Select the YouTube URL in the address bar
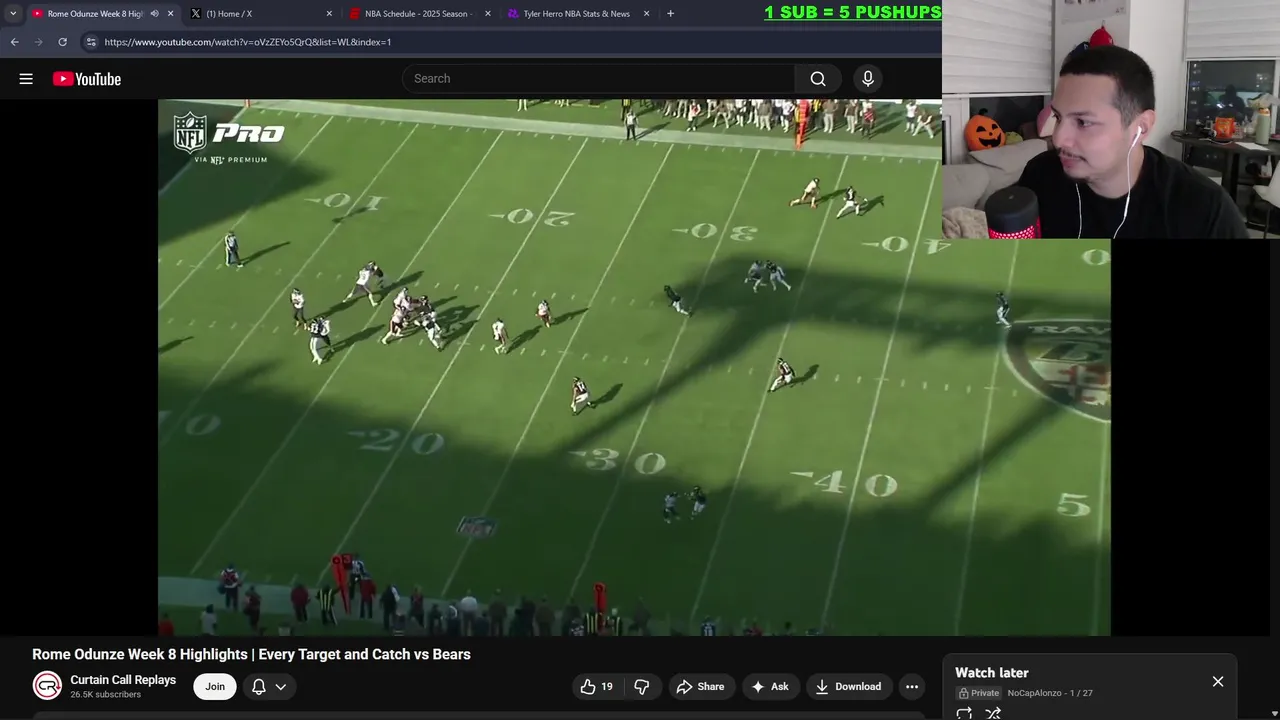1280x720 pixels. 247,42
